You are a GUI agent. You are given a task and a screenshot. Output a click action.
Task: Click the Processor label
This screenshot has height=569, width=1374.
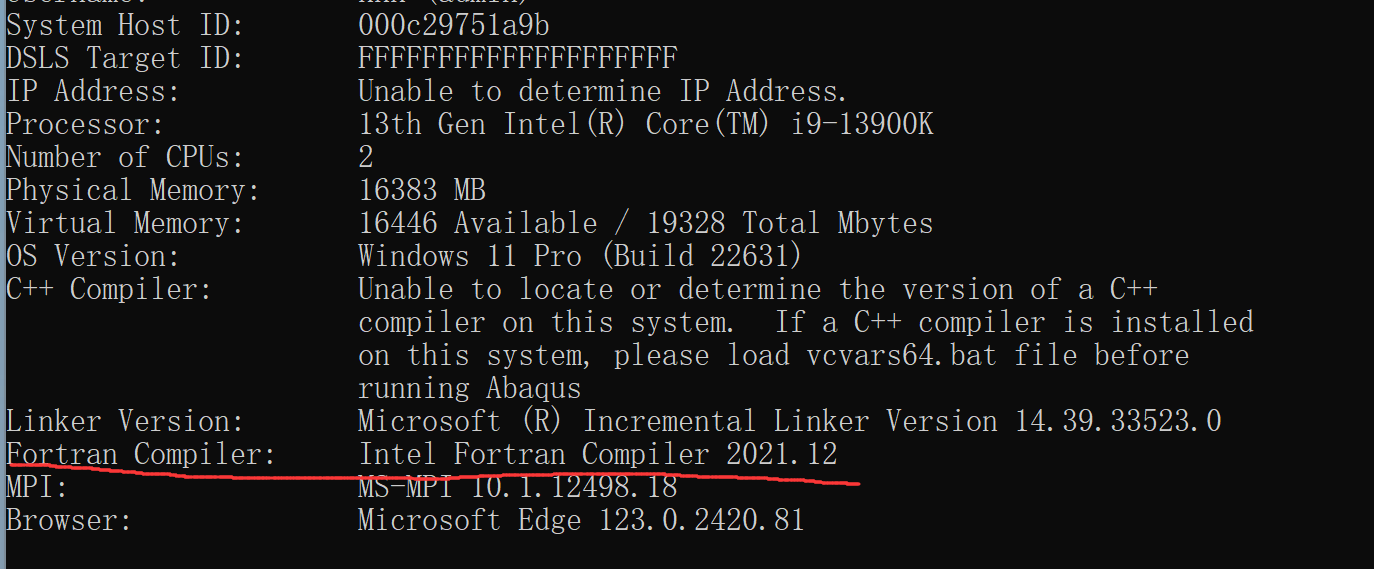pos(85,124)
